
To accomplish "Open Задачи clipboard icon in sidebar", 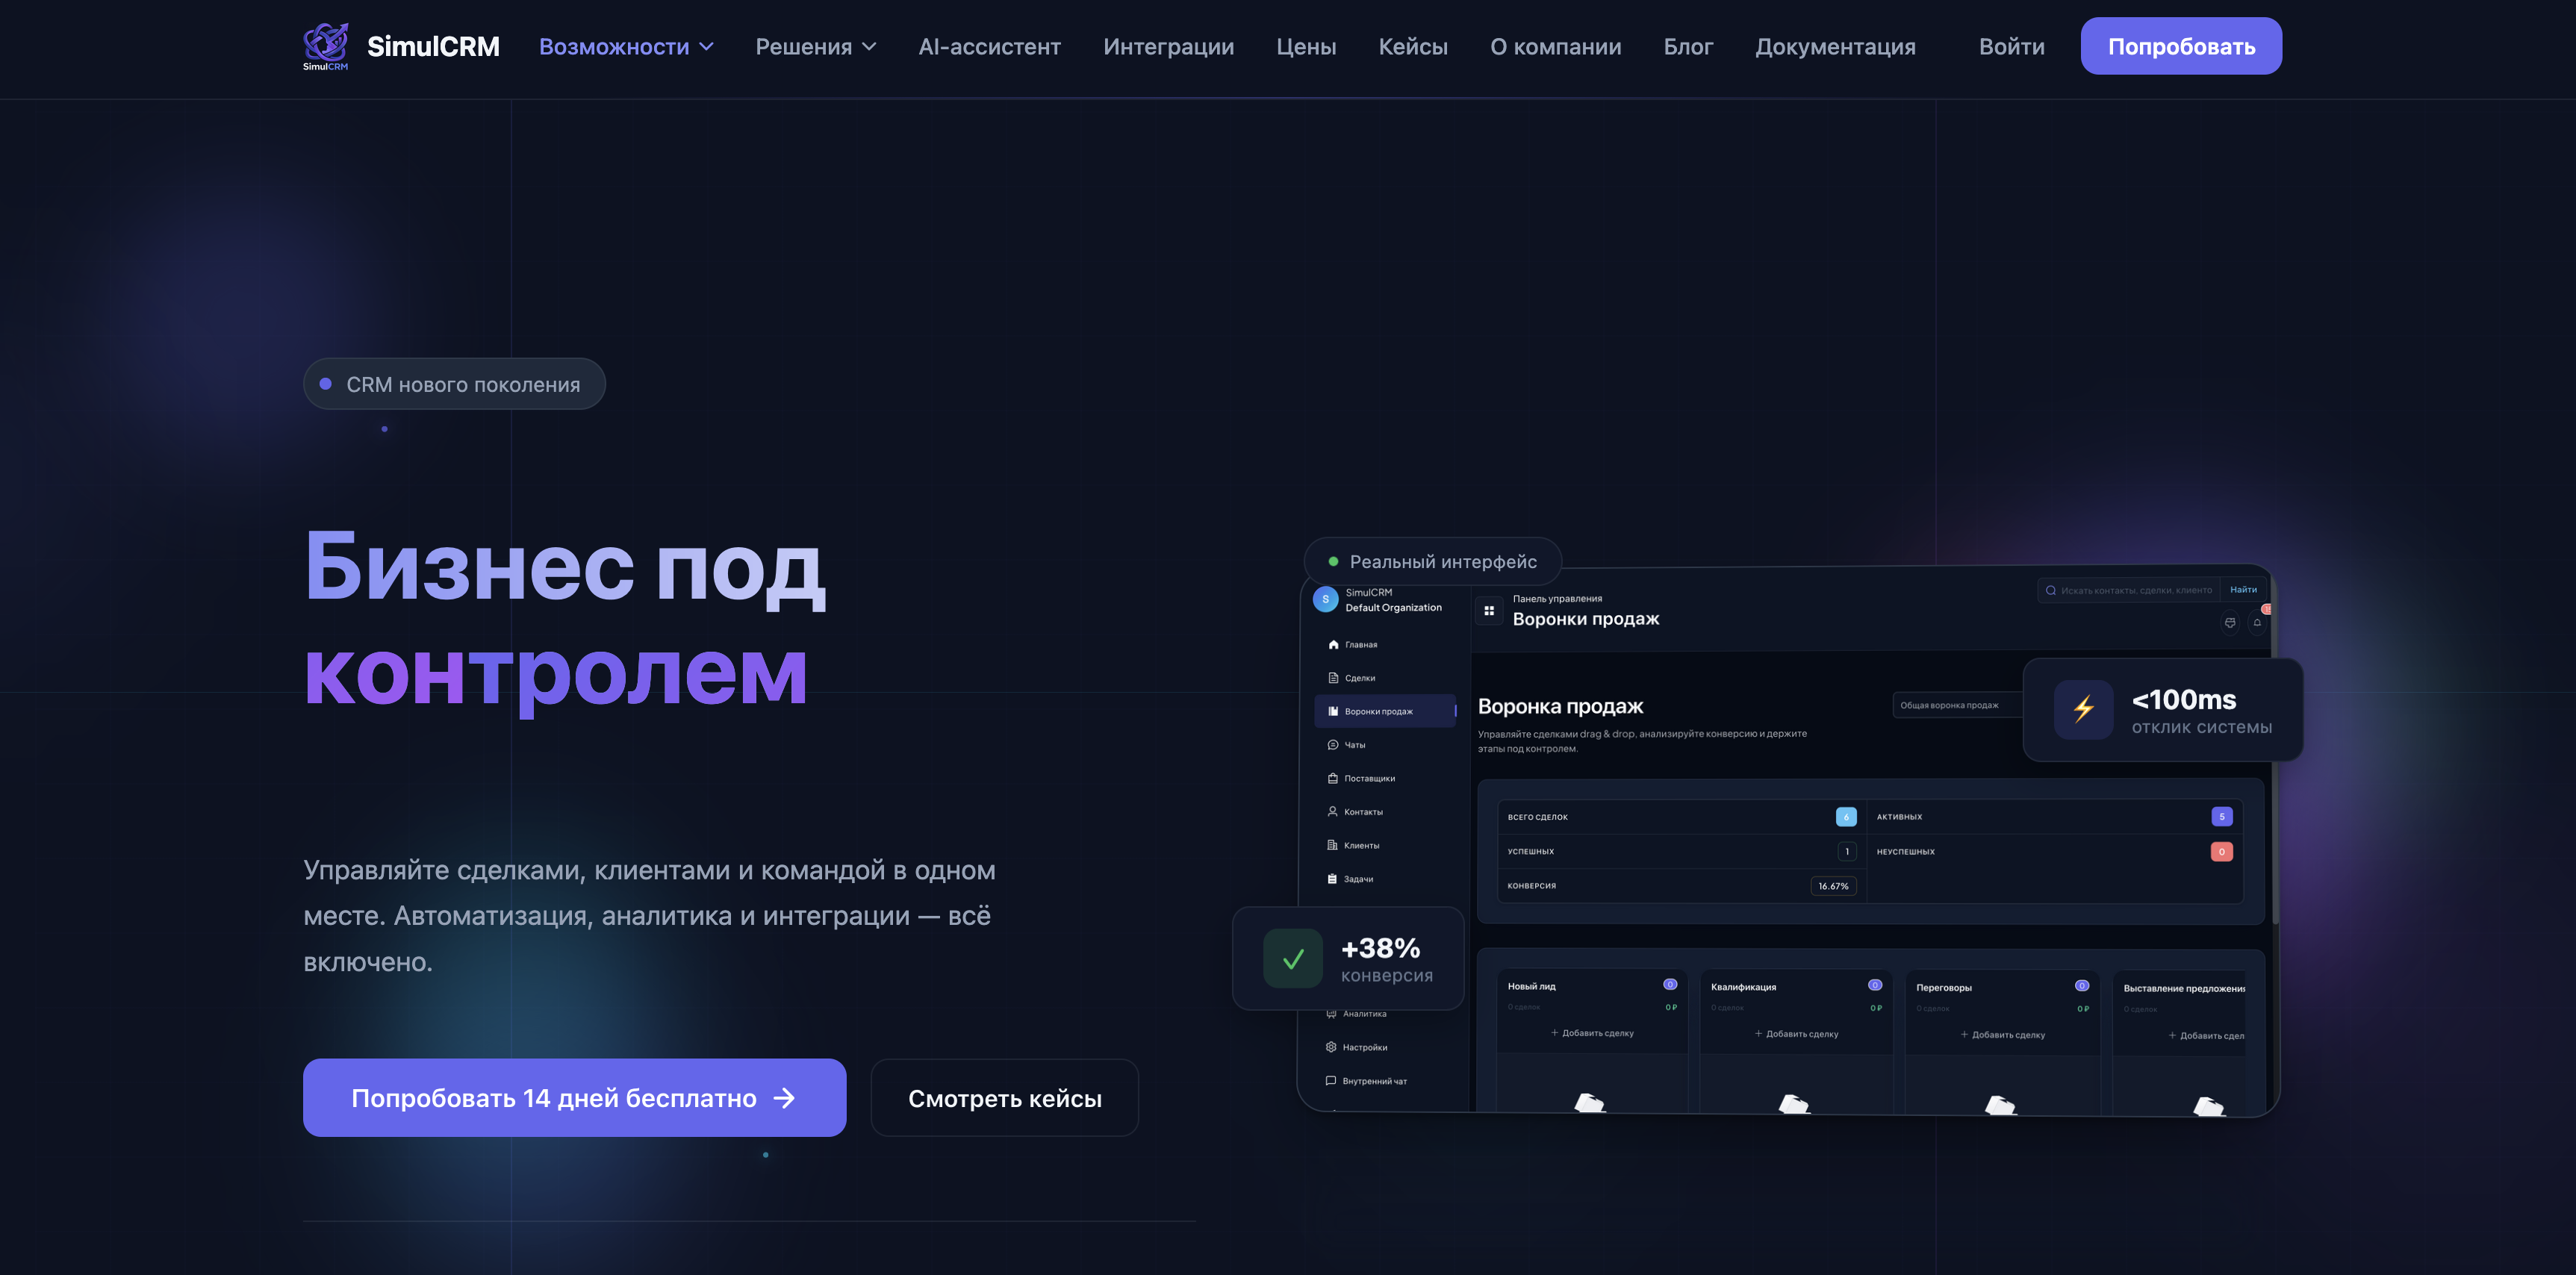I will click(x=1332, y=879).
